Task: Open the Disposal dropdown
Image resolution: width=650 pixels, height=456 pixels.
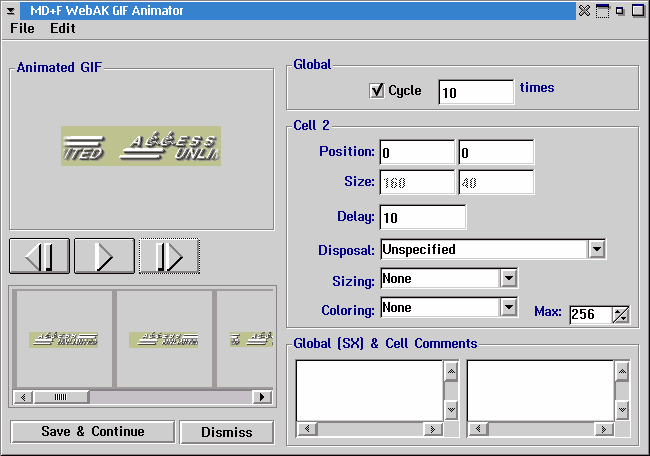Action: click(597, 249)
